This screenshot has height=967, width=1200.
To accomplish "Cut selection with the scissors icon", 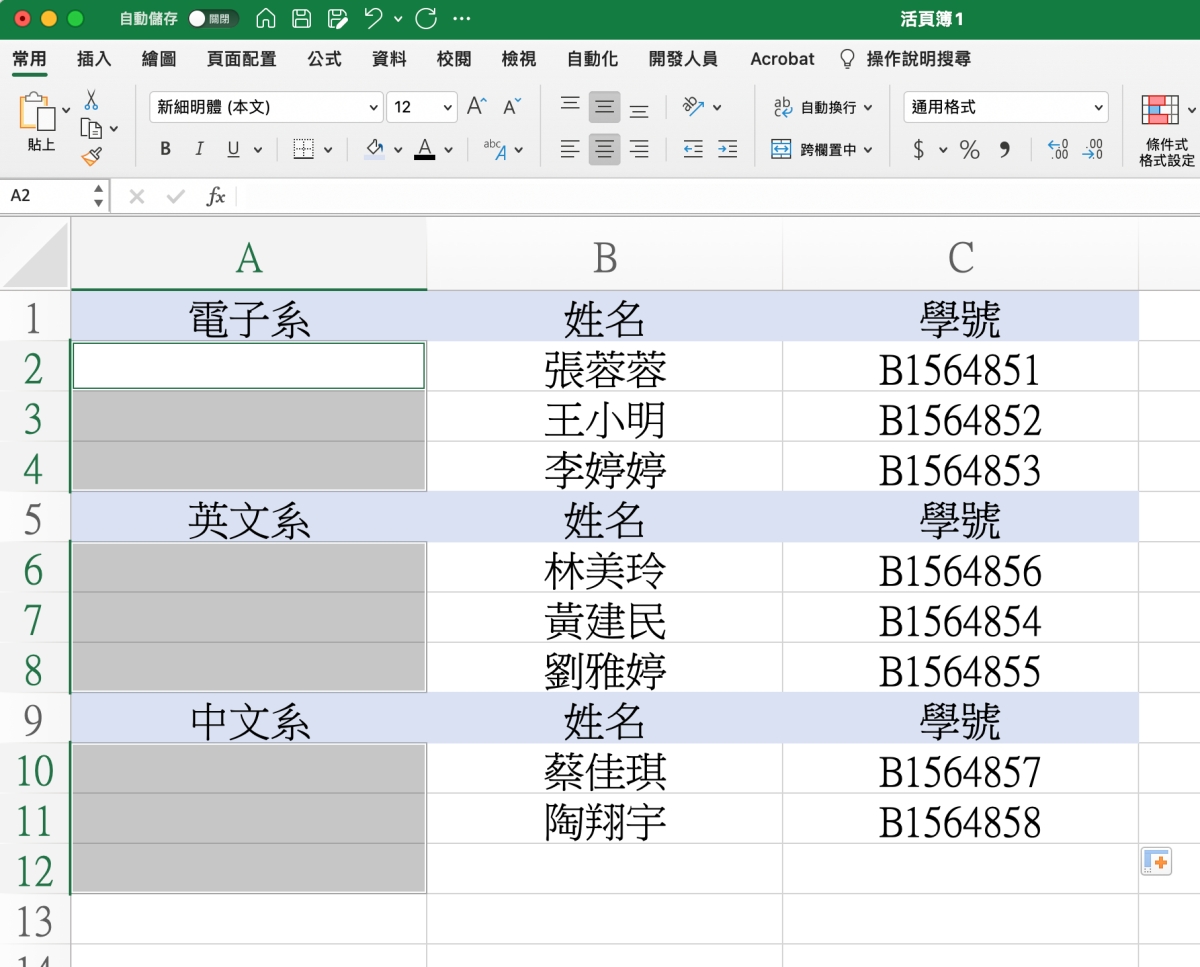I will [x=91, y=100].
